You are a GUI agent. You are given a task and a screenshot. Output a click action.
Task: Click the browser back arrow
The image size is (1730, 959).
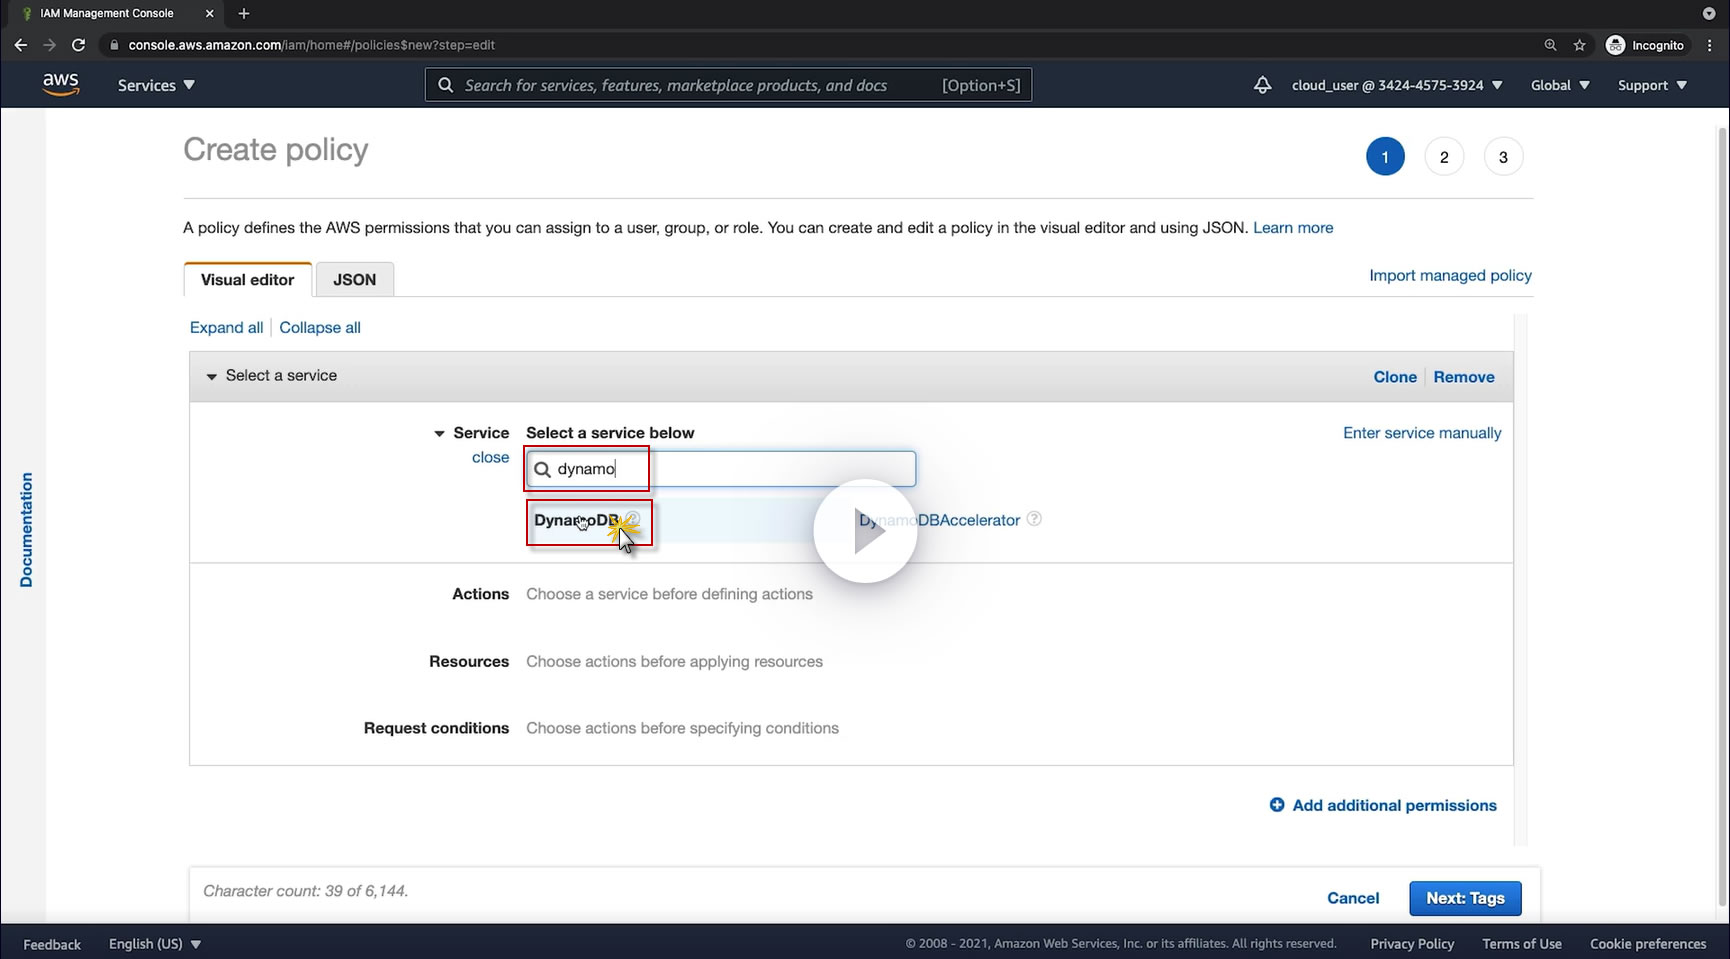click(x=21, y=45)
